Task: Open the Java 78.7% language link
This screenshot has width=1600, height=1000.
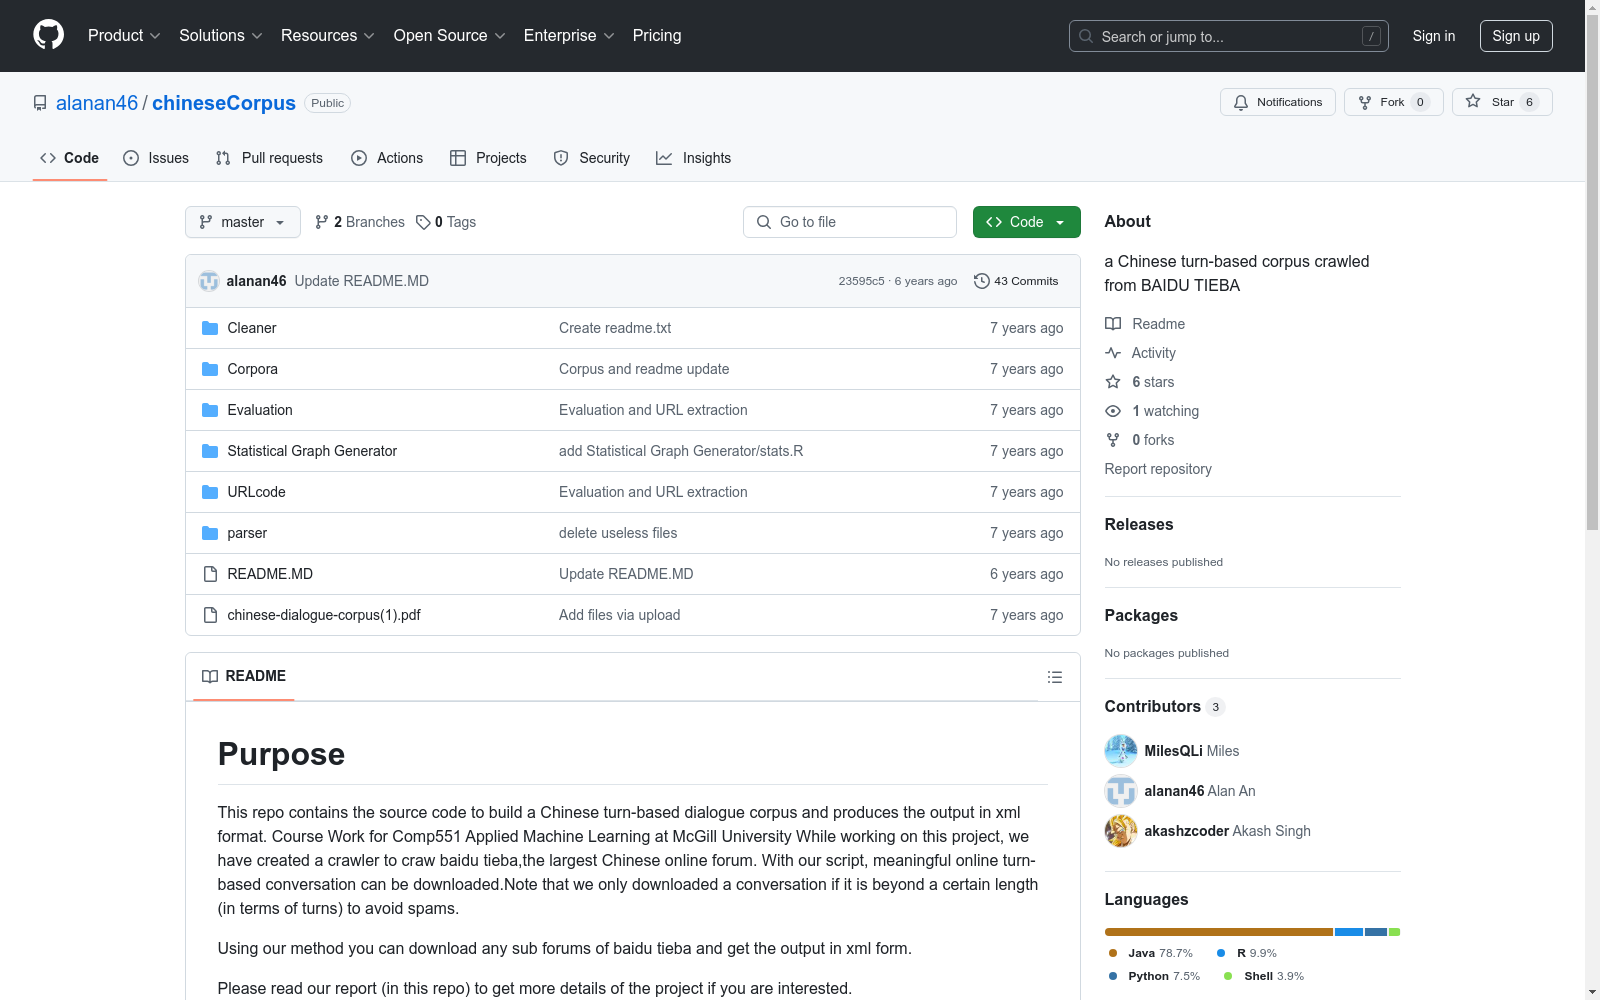Action: 1151,953
